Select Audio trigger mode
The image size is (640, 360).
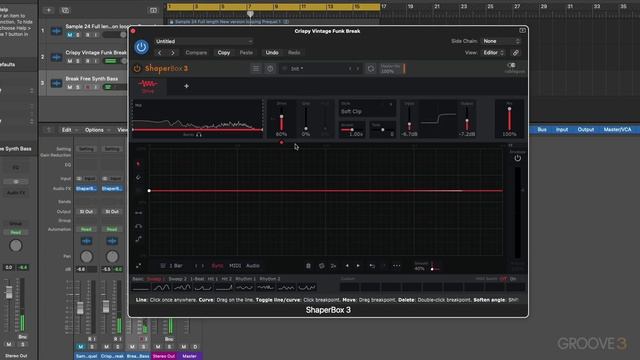(x=253, y=266)
